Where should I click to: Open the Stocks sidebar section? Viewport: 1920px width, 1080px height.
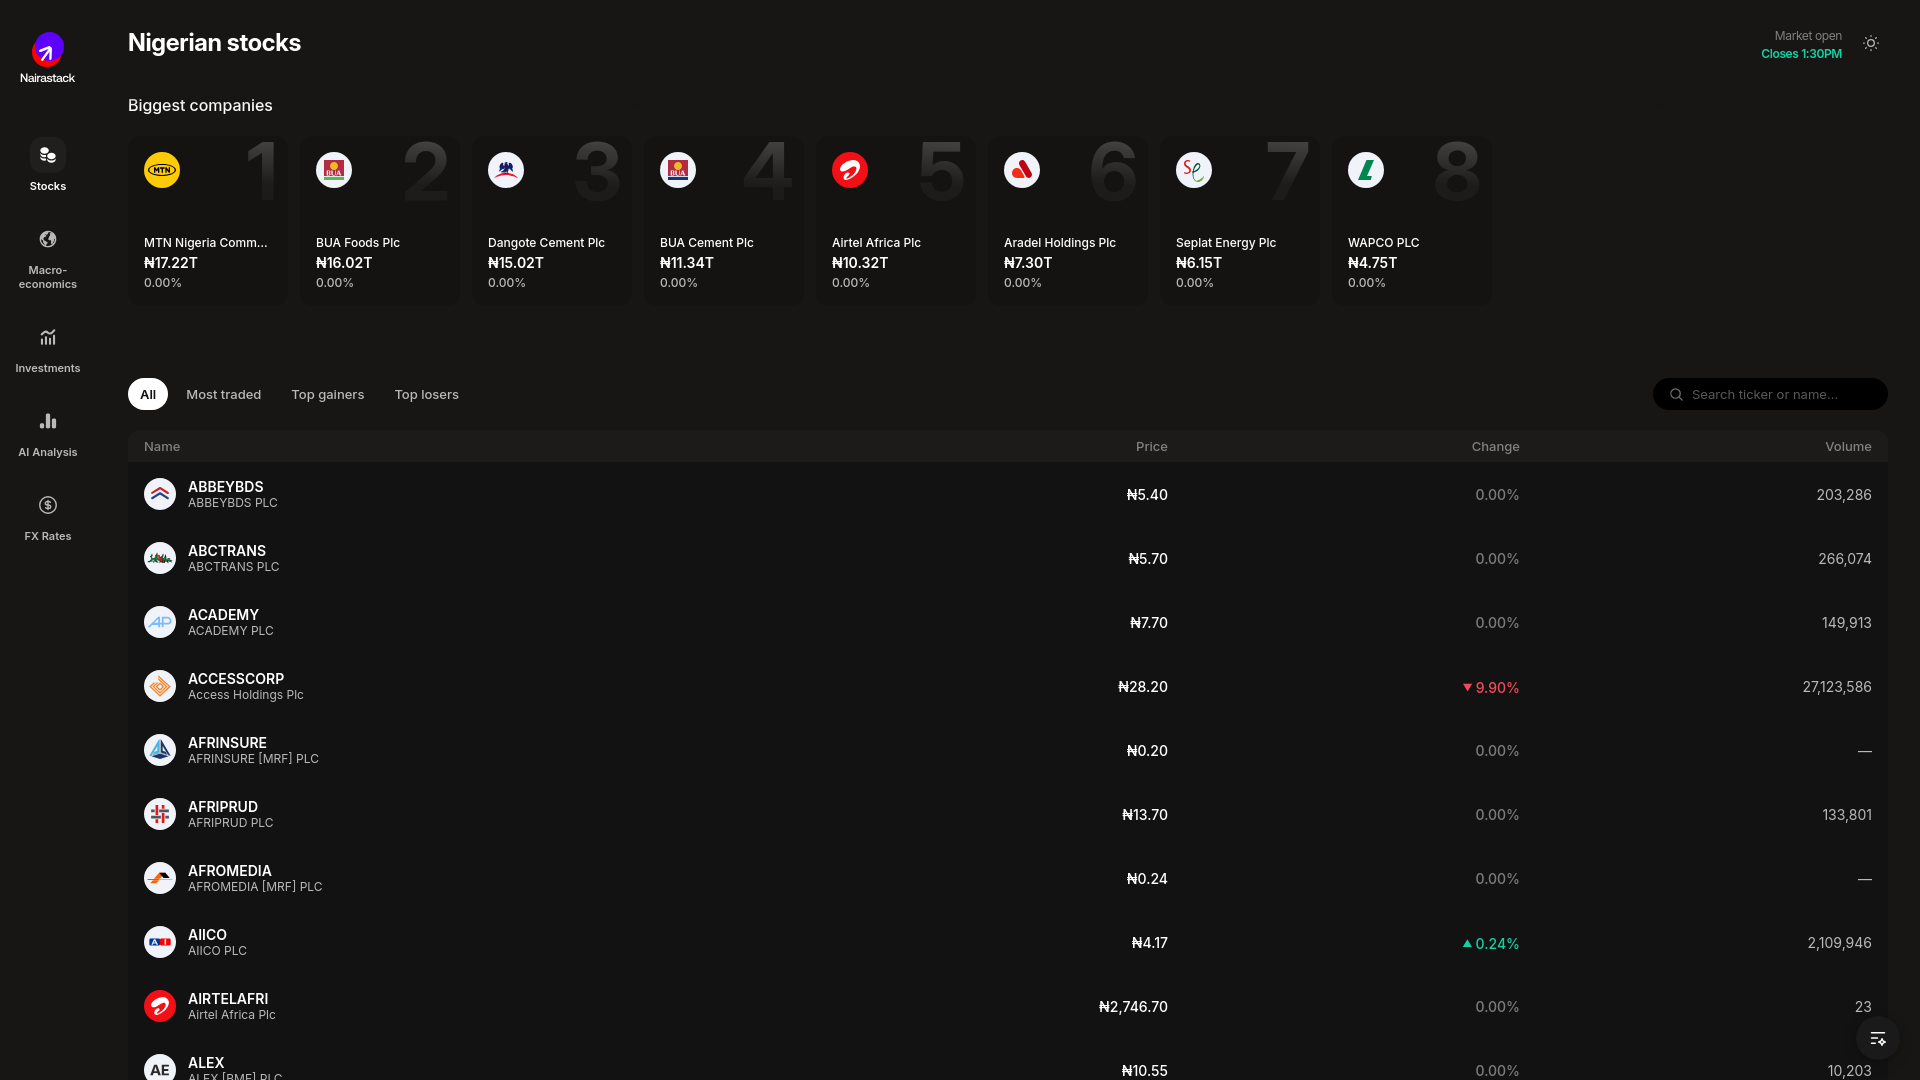click(48, 166)
